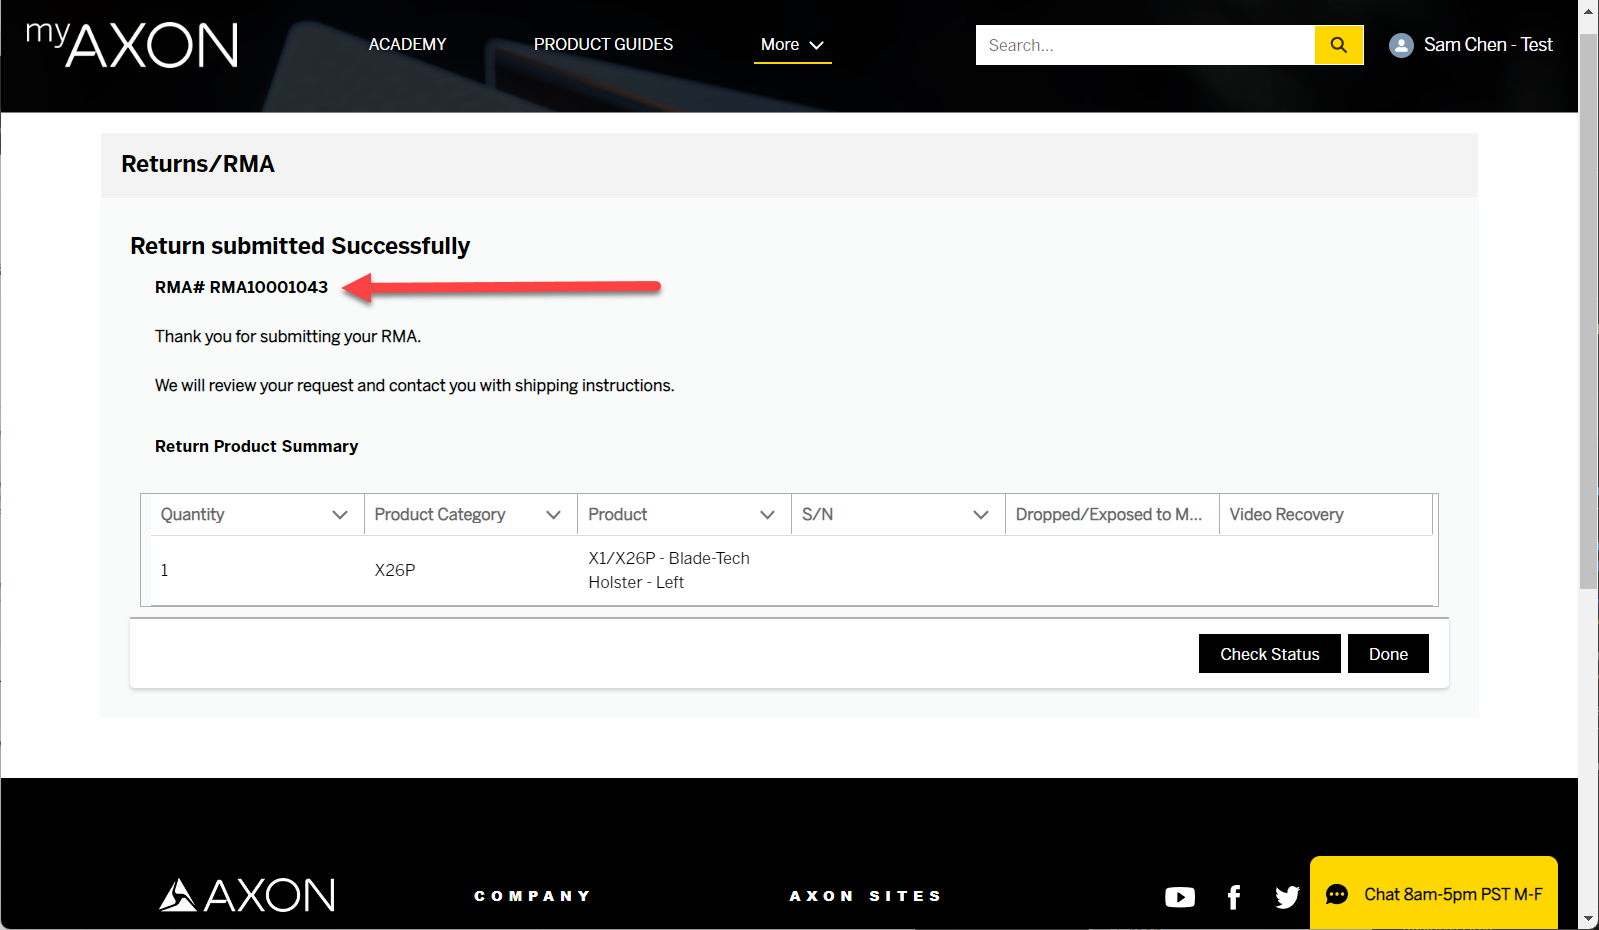1599x930 pixels.
Task: Open the Product column dropdown chevron
Action: pyautogui.click(x=767, y=515)
